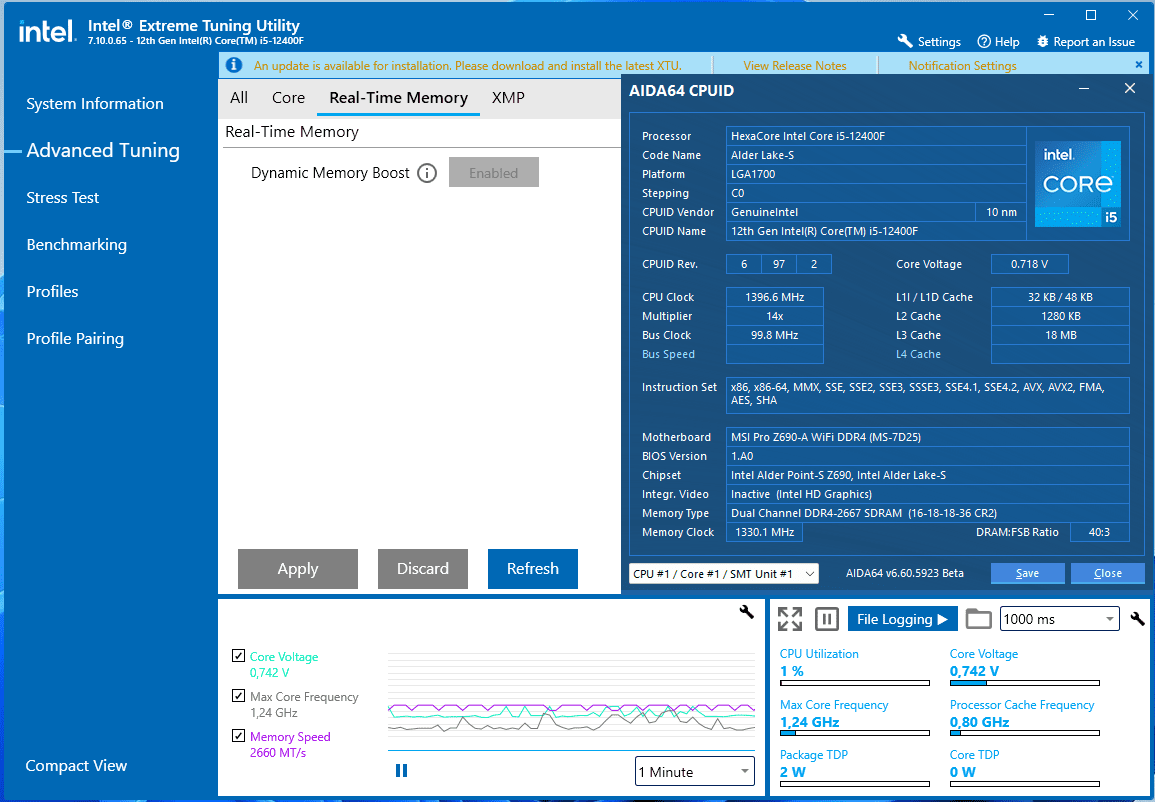Screen dimensions: 1155x802
Task: Open graph panel wrench settings
Action: pyautogui.click(x=746, y=611)
